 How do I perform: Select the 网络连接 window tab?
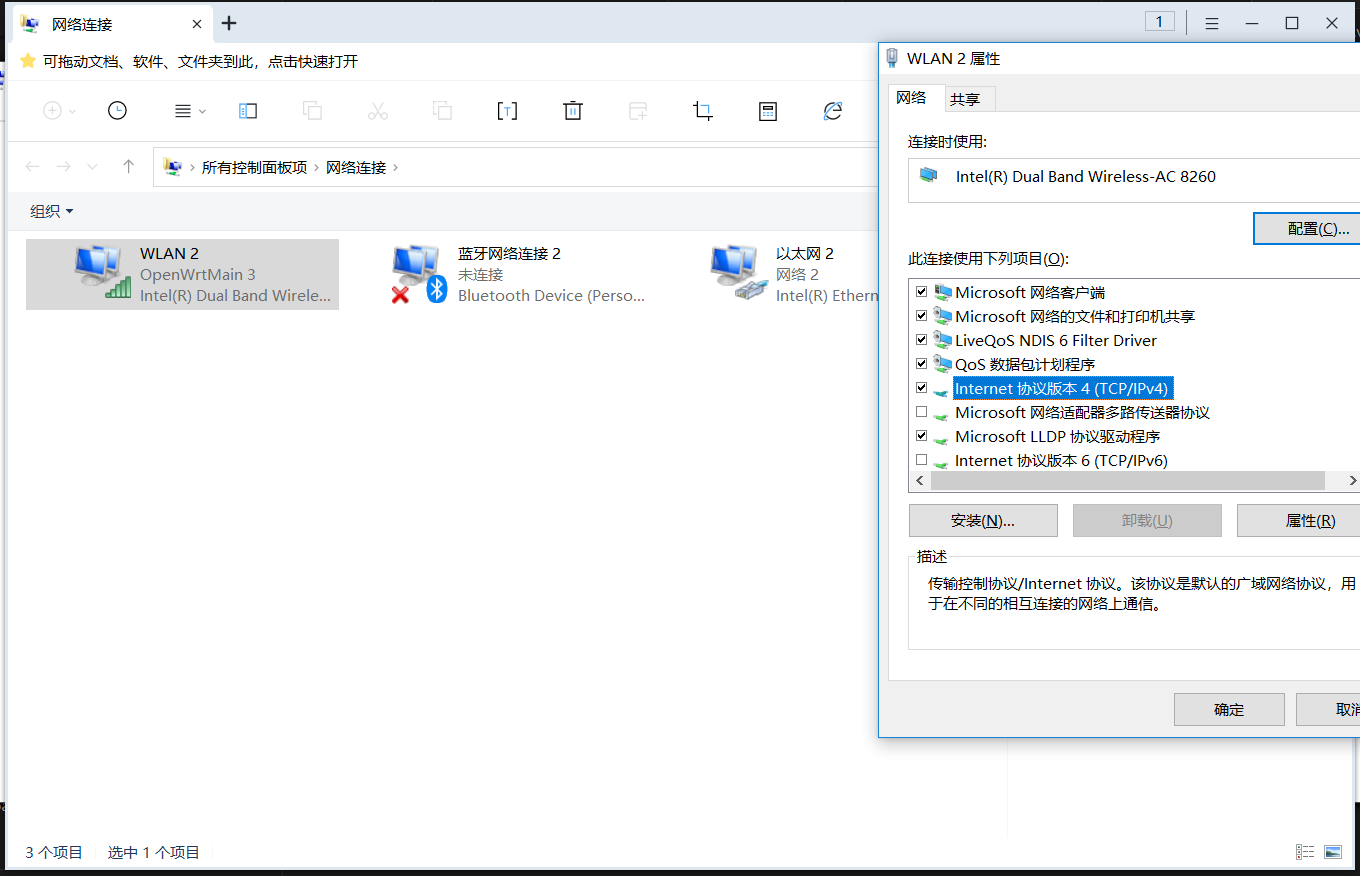pyautogui.click(x=112, y=23)
